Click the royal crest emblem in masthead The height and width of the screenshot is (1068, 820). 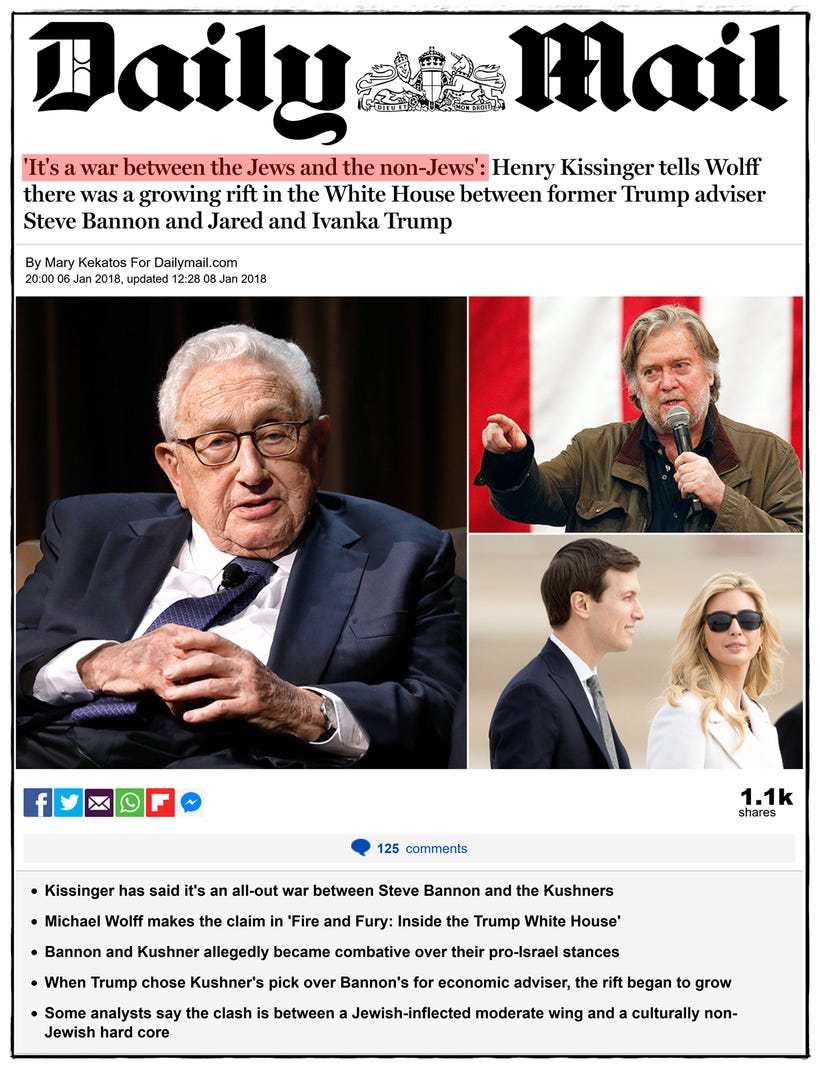(430, 80)
